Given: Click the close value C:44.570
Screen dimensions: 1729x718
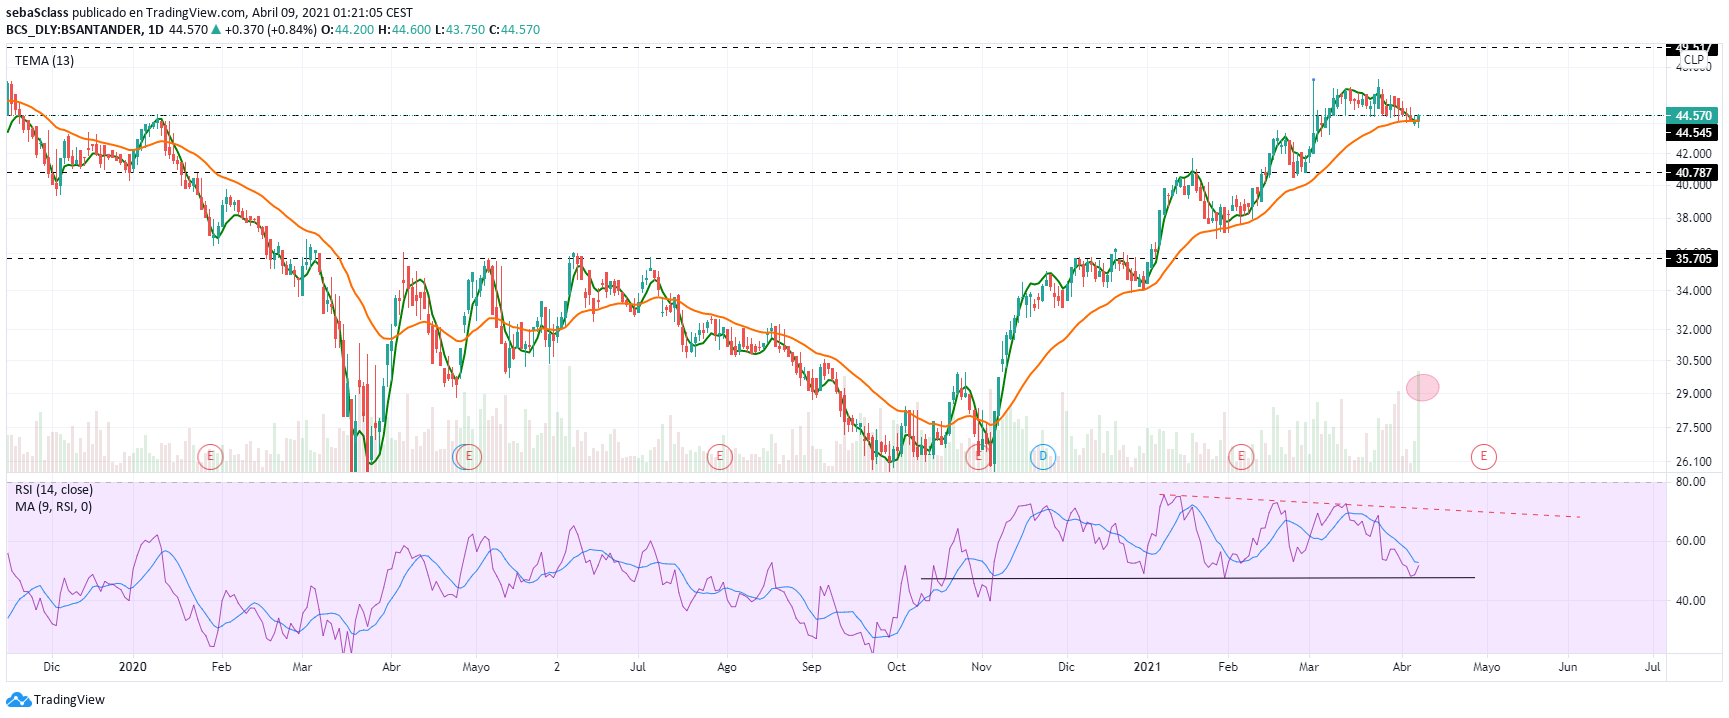Looking at the screenshot, I should [515, 30].
